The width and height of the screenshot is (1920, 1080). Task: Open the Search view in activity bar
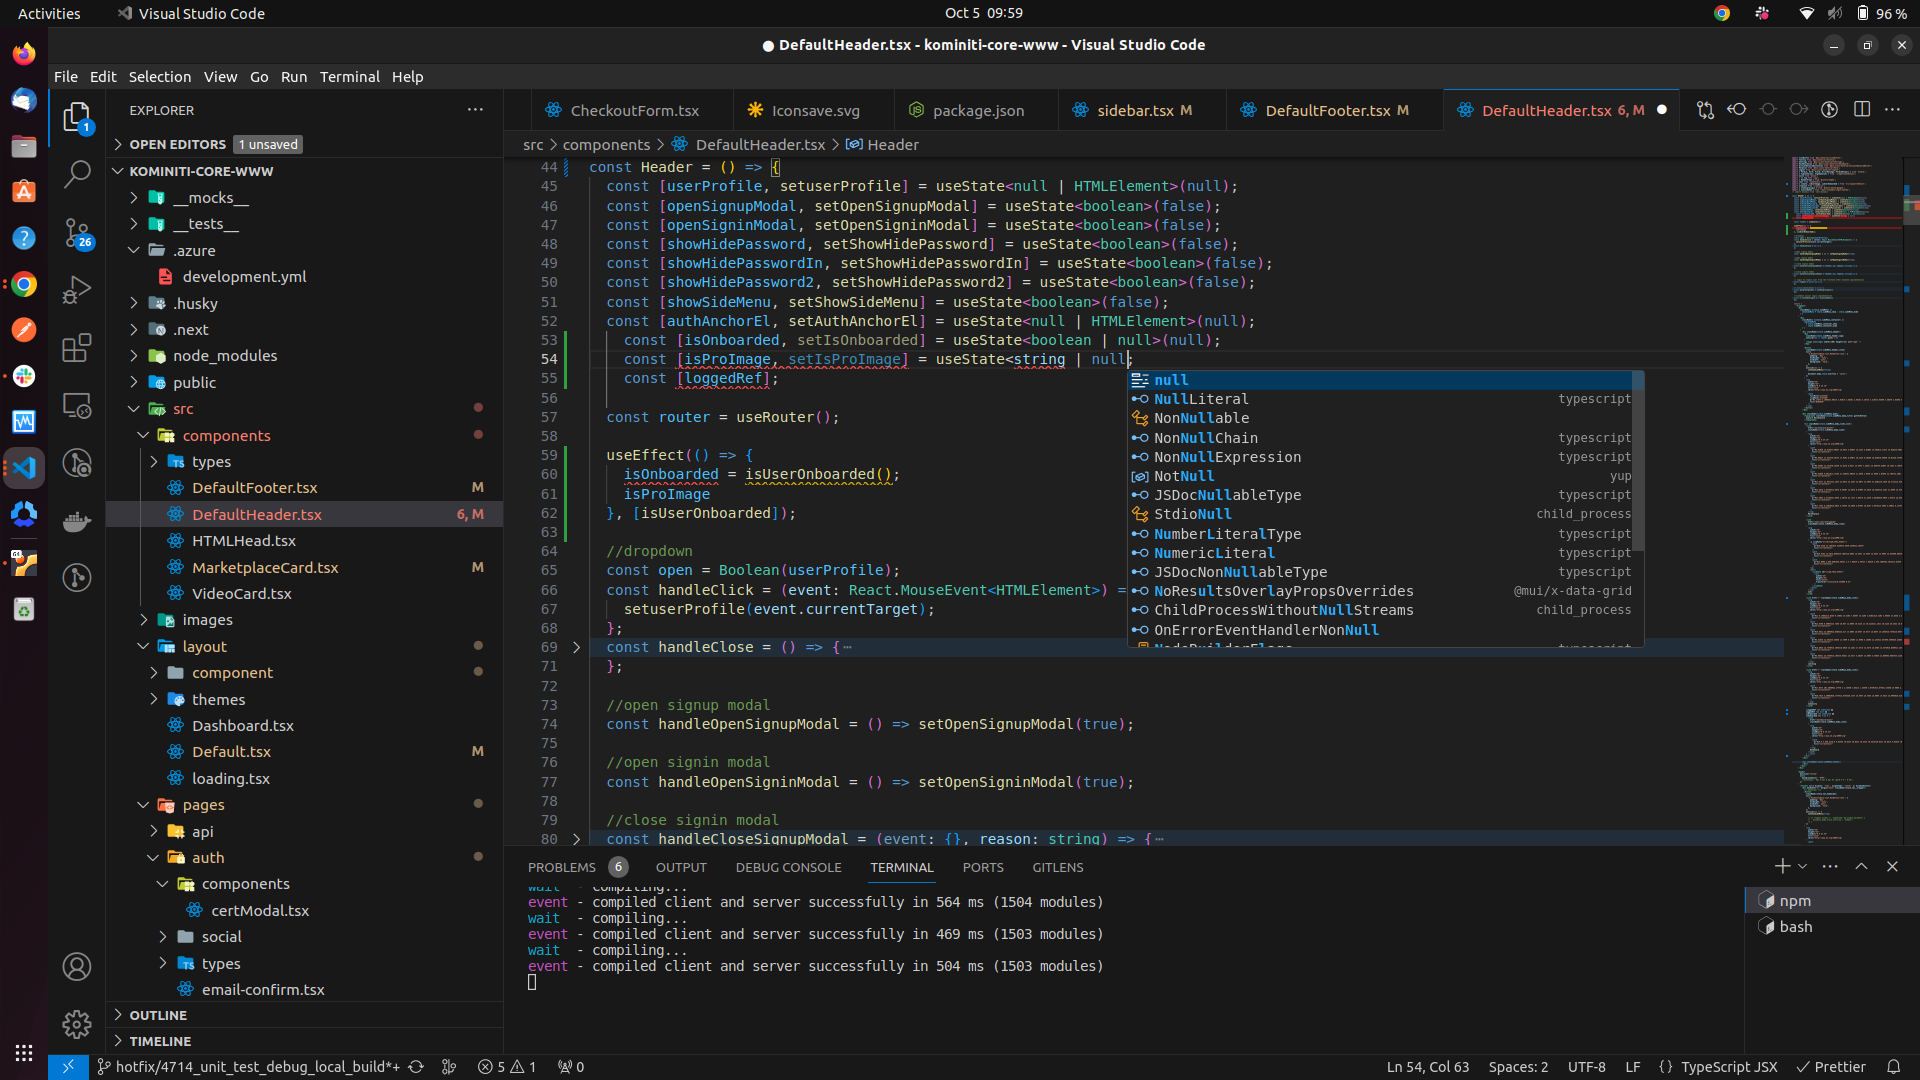(77, 174)
